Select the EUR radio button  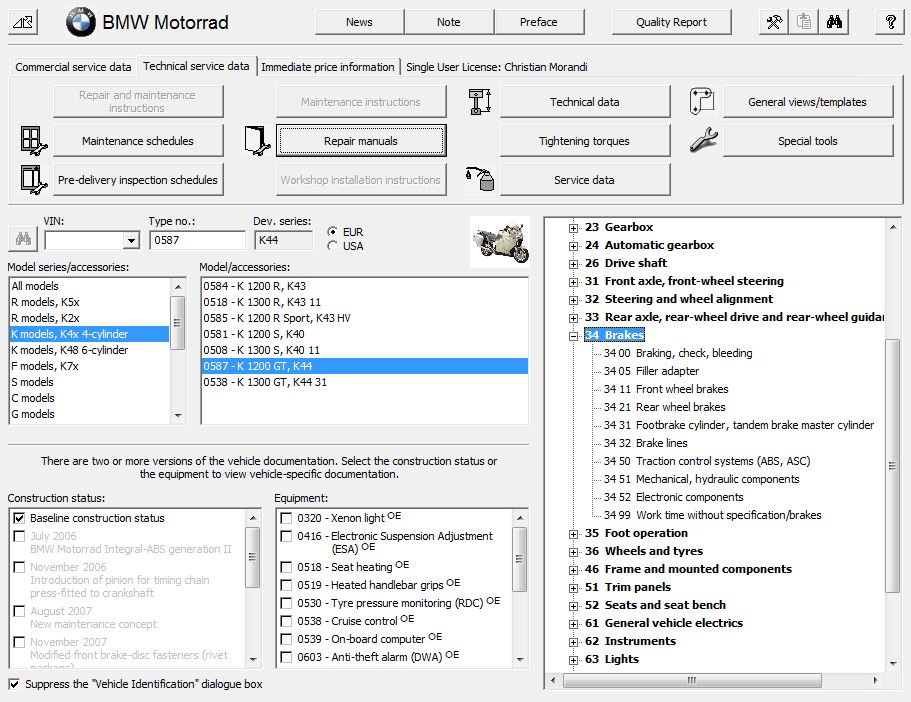tap(332, 231)
